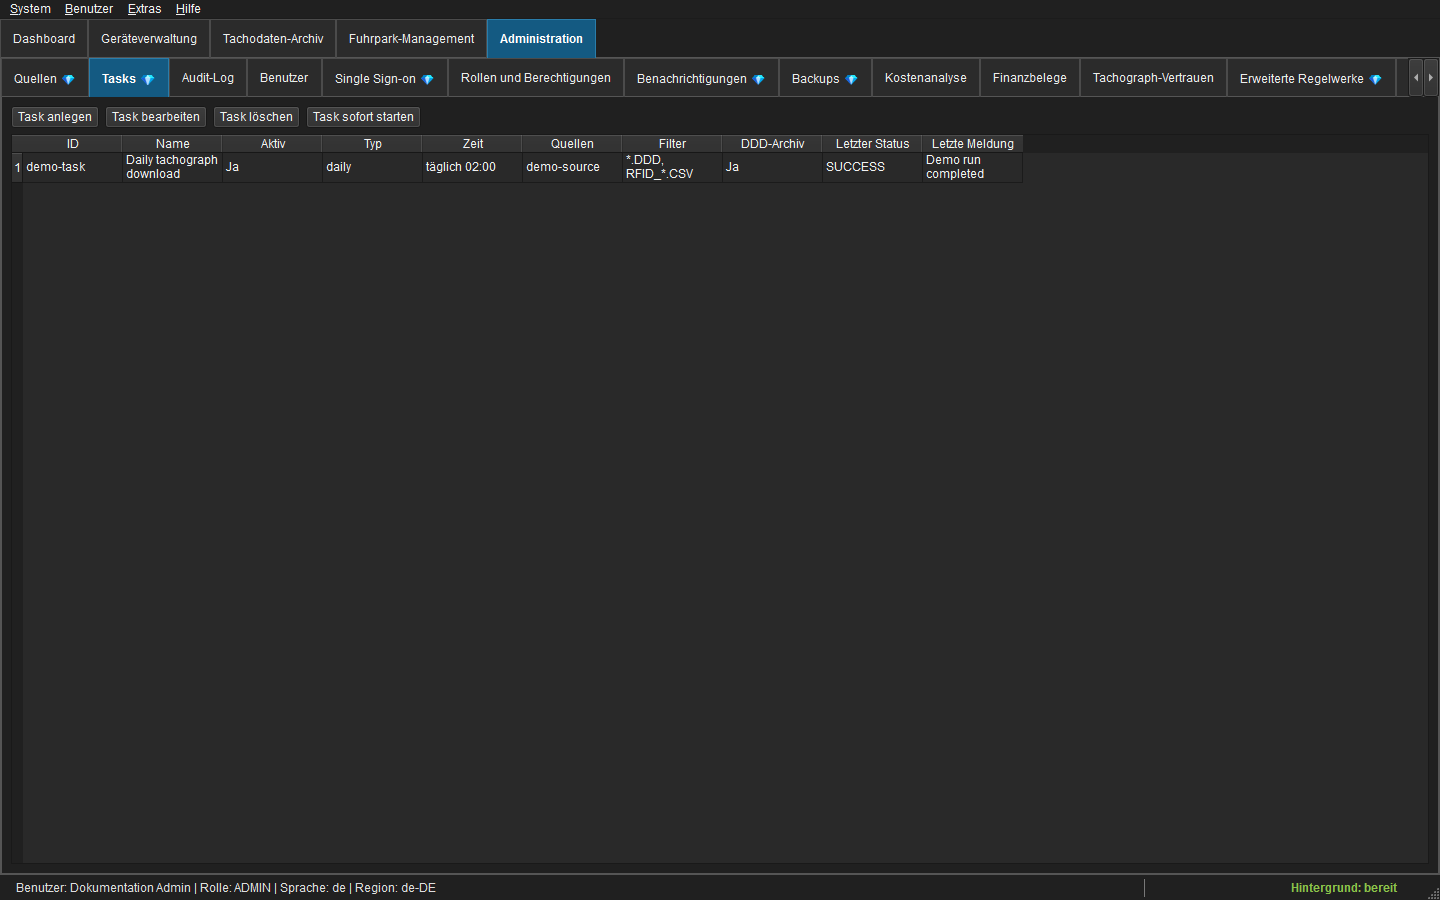This screenshot has height=900, width=1440.
Task: Switch to the Geräteverwaltung tab
Action: point(149,39)
